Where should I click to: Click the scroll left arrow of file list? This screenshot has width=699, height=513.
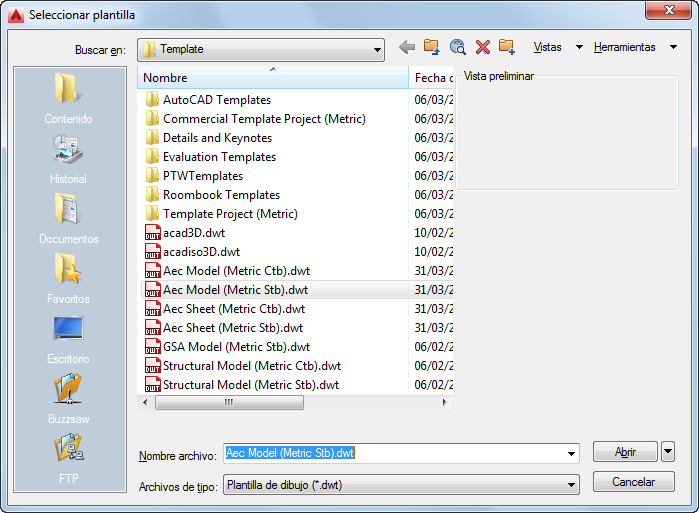[x=145, y=402]
